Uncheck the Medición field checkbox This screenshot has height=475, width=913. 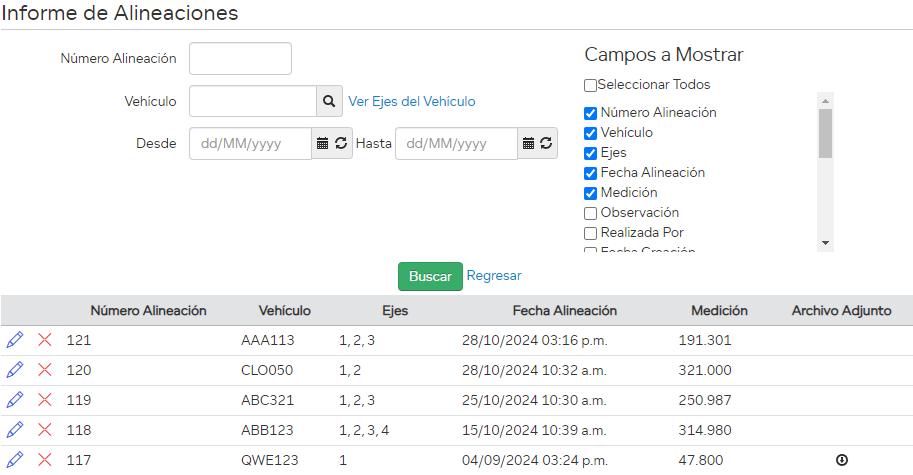590,193
